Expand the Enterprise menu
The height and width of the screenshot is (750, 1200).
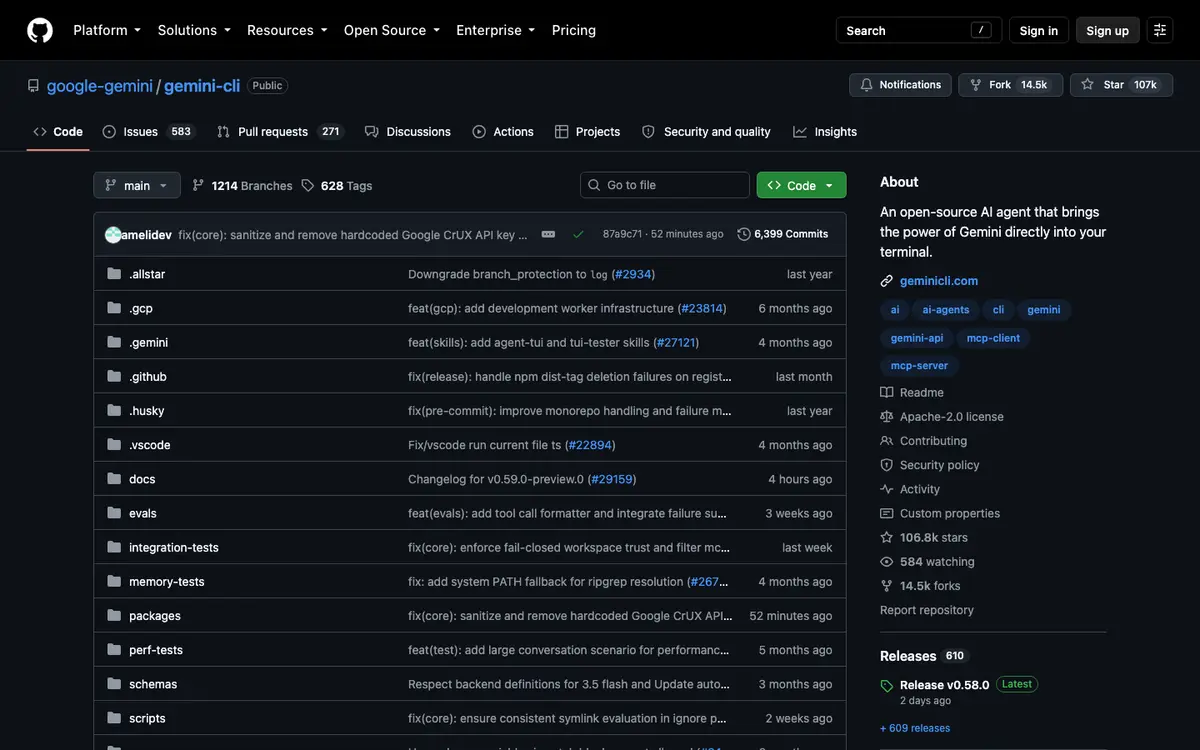496,30
